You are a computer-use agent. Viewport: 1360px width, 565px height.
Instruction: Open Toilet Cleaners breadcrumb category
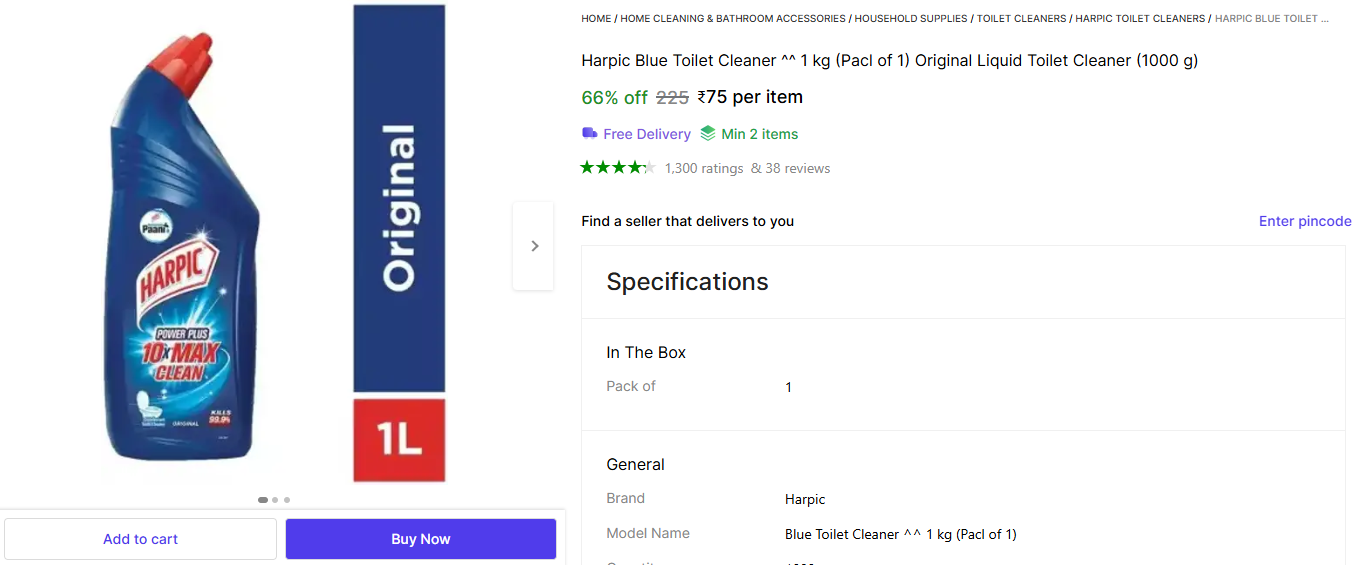(x=1021, y=19)
